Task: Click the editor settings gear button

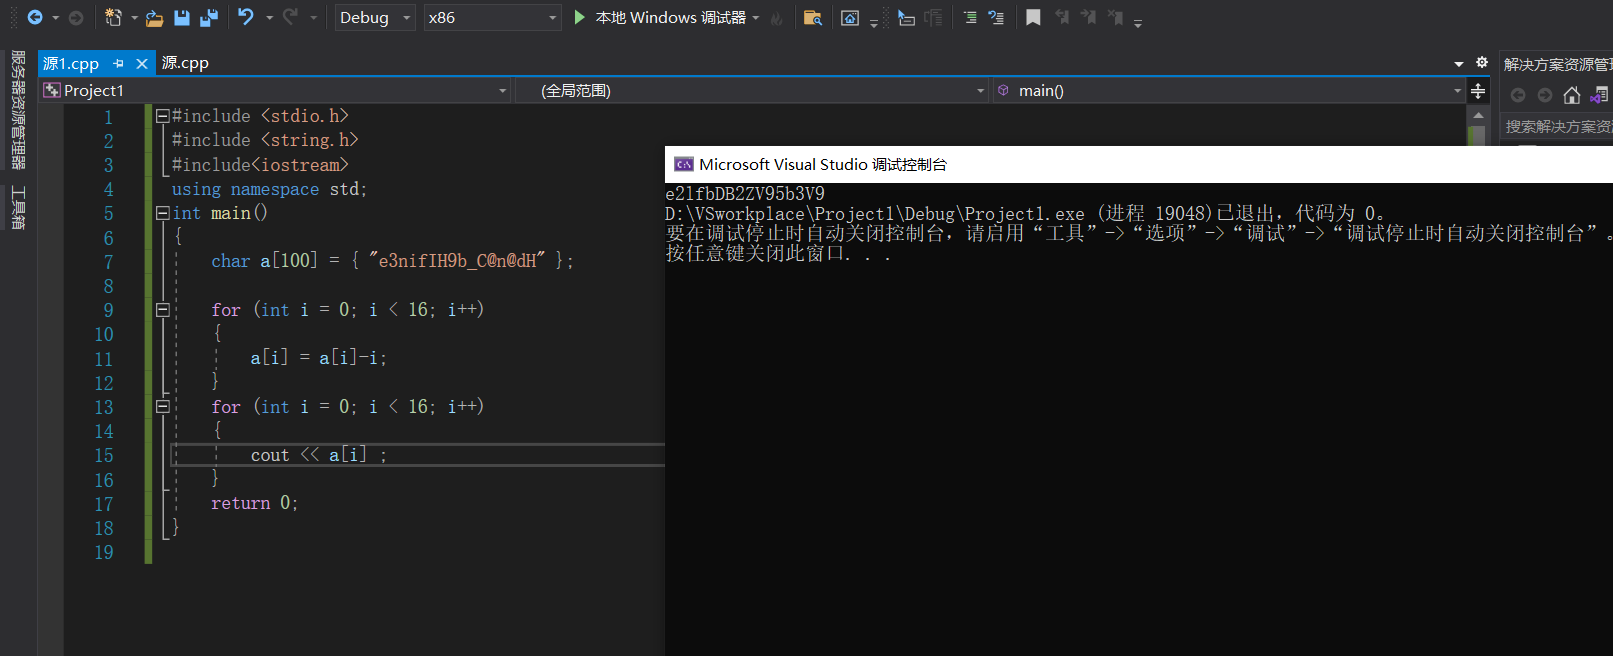Action: (x=1482, y=63)
